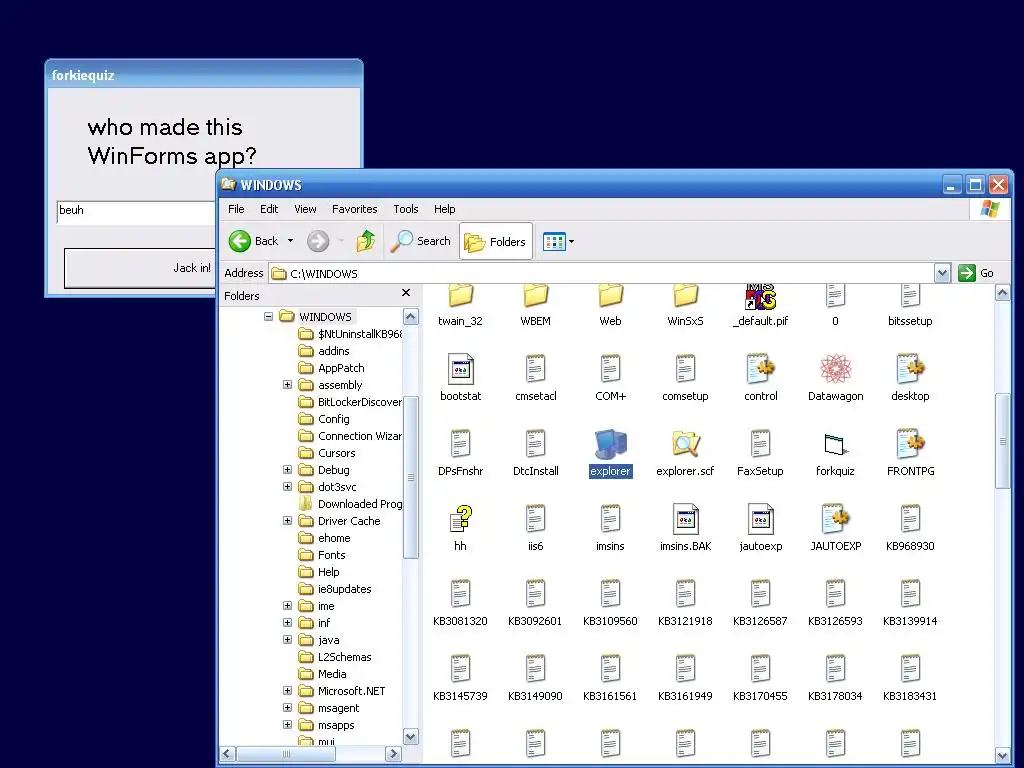
Task: Open the twain_32 folder icon
Action: point(460,296)
